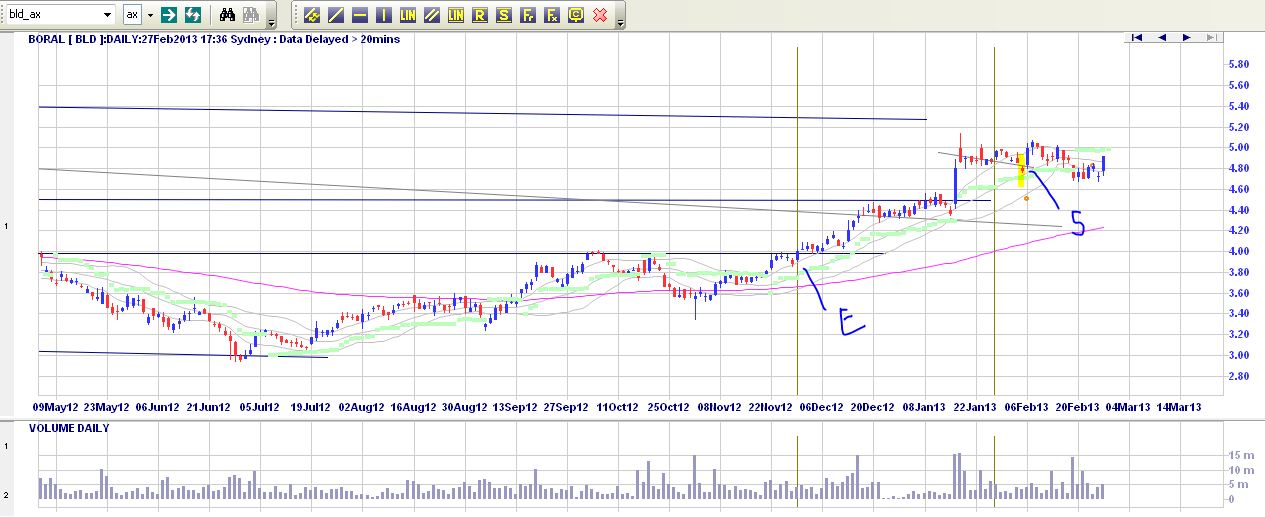Click the 3.00 price axis label
The height and width of the screenshot is (517, 1265).
coord(1238,355)
